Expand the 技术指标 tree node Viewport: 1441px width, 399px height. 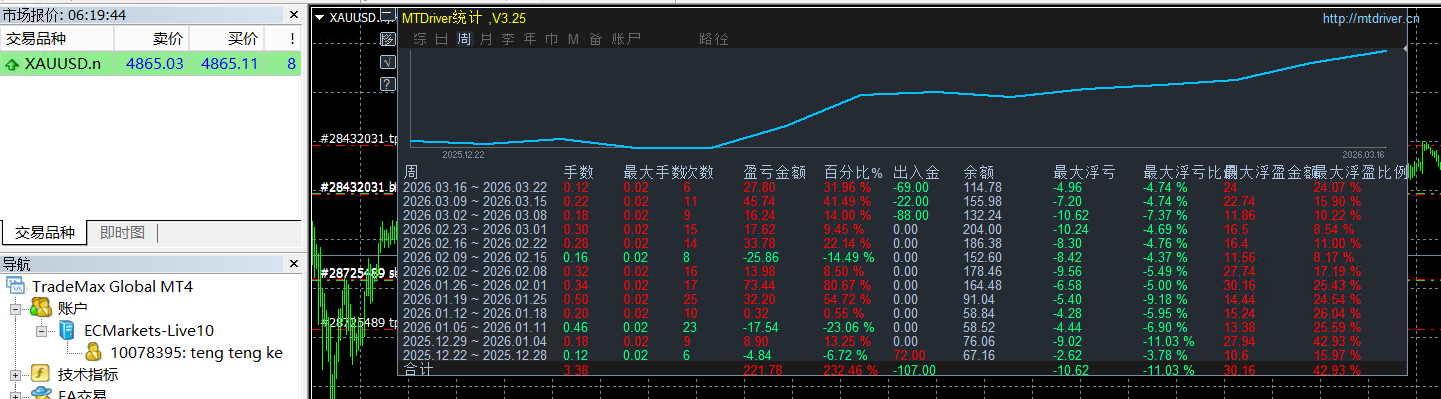15,375
